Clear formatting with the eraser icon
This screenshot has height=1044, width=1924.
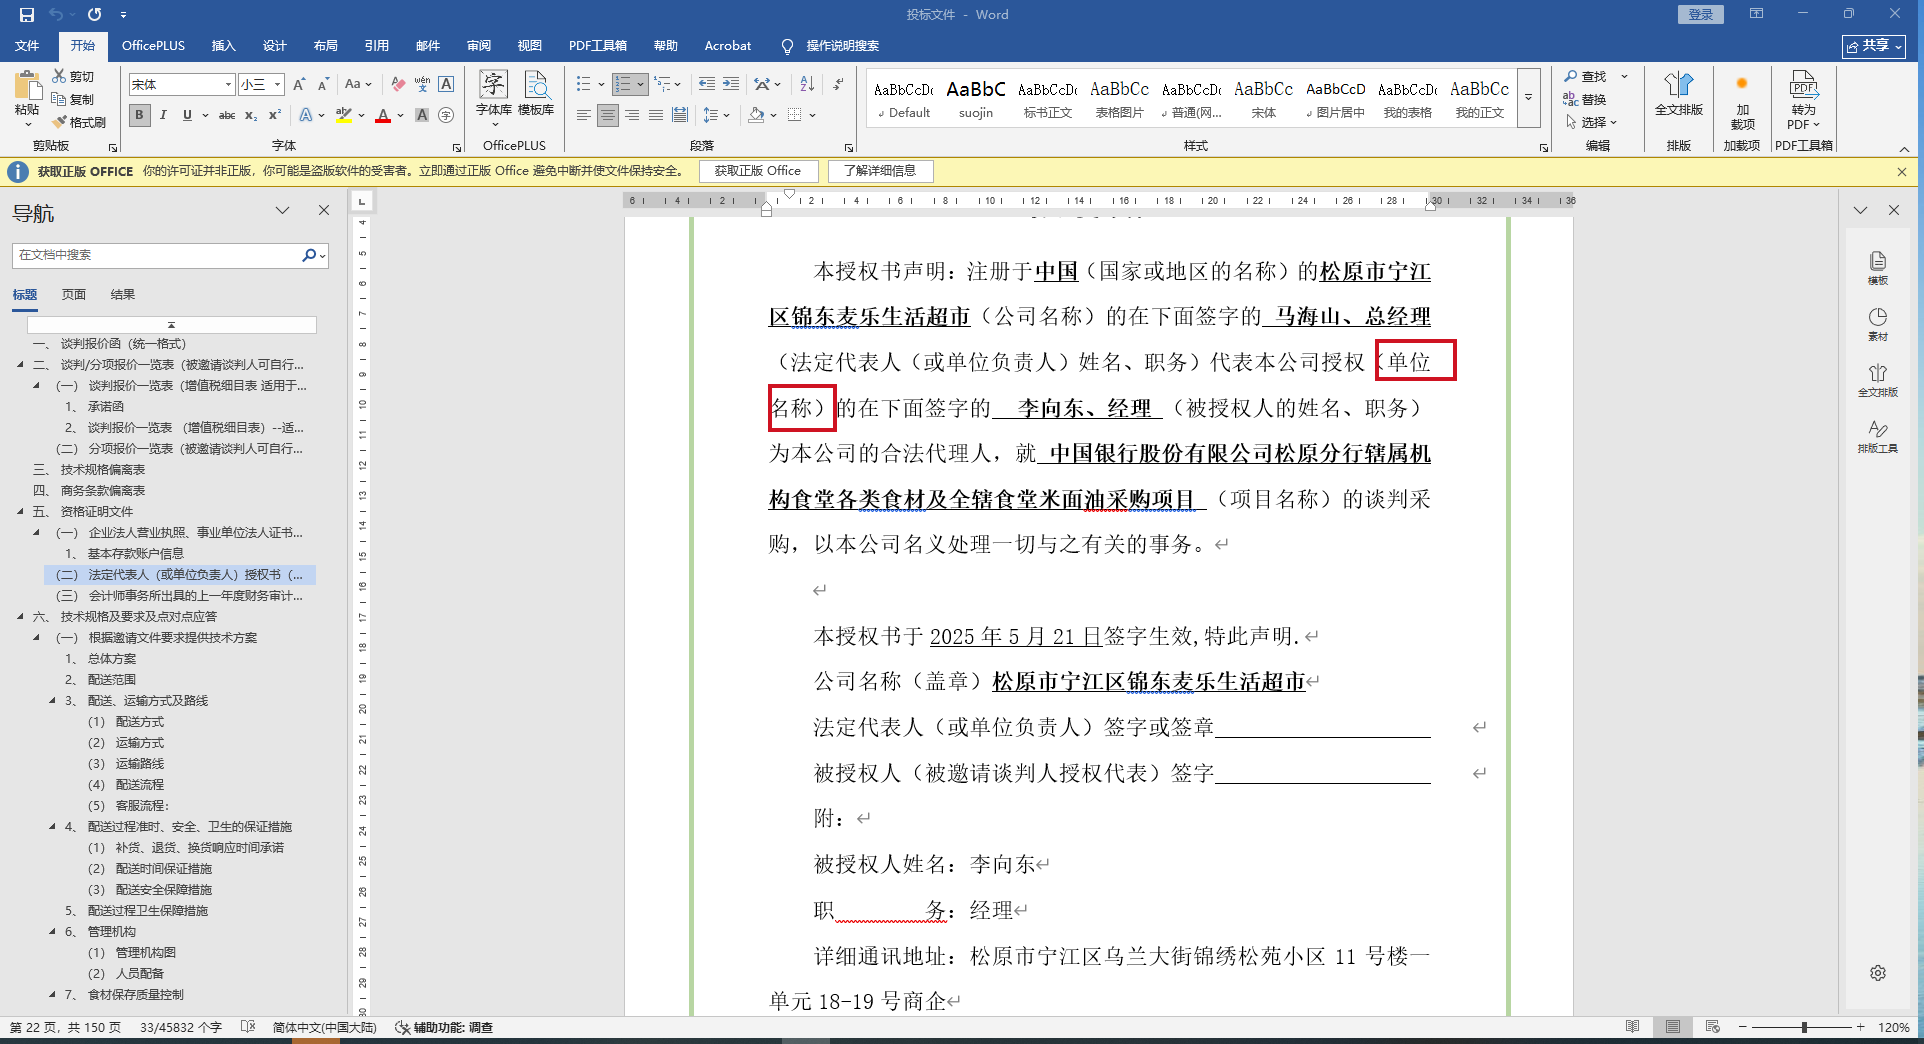pos(398,85)
